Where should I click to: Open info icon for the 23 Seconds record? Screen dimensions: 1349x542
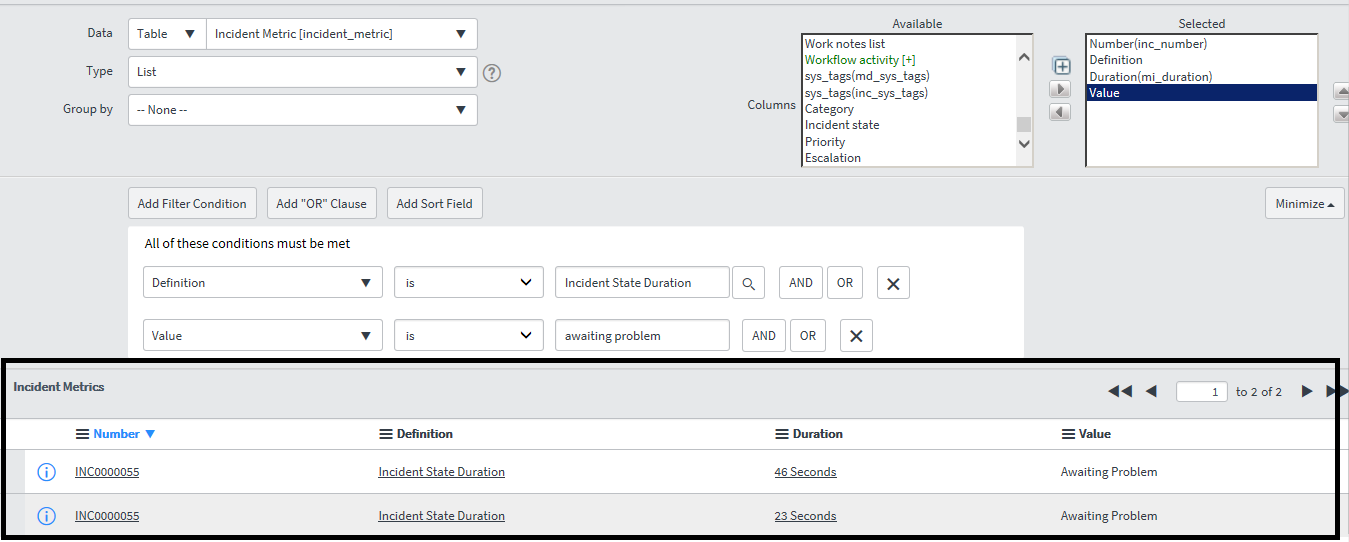pyautogui.click(x=46, y=516)
